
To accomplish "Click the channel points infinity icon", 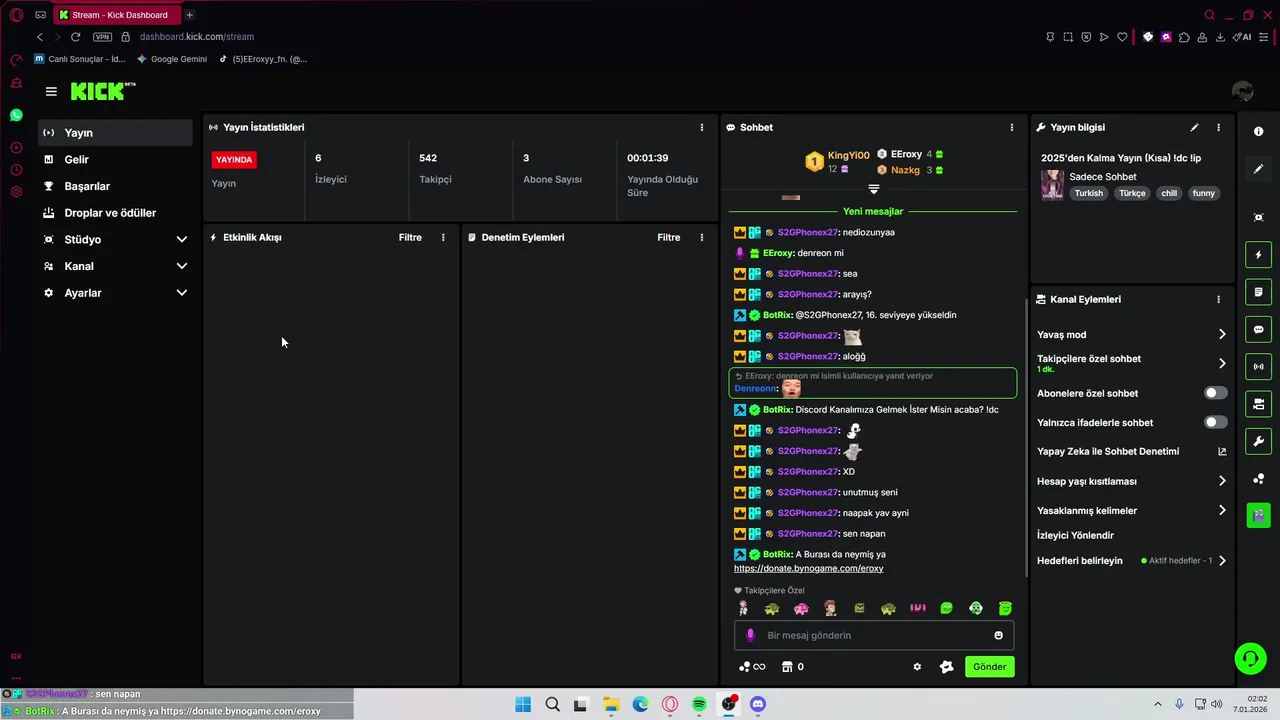I will click(751, 667).
